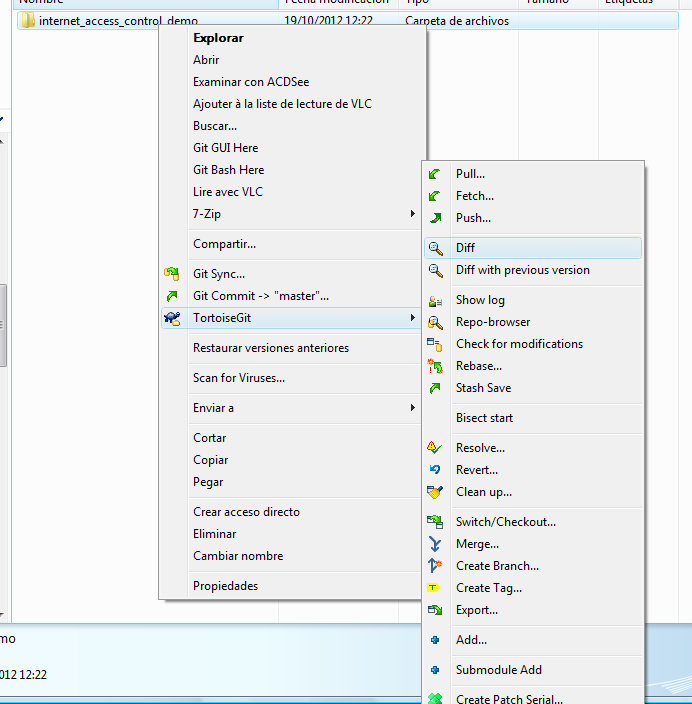The image size is (692, 704).
Task: Expand the TortoiseGit submenu arrow
Action: click(412, 317)
